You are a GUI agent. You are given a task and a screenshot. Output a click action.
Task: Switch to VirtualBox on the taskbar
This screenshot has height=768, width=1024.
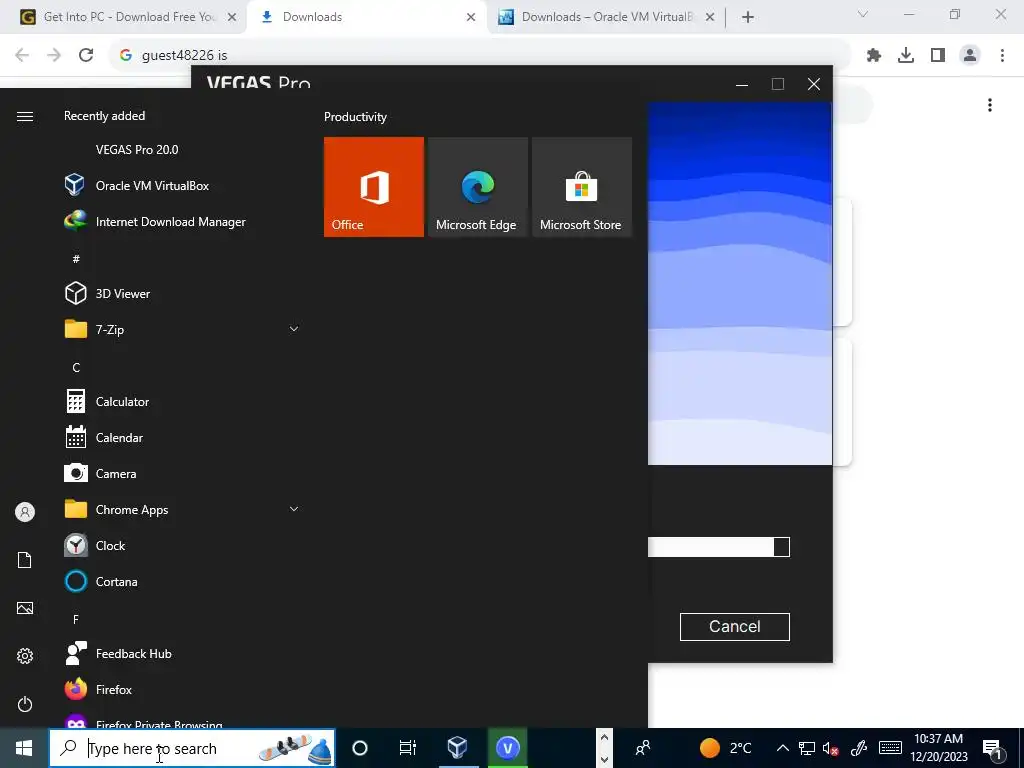(457, 748)
